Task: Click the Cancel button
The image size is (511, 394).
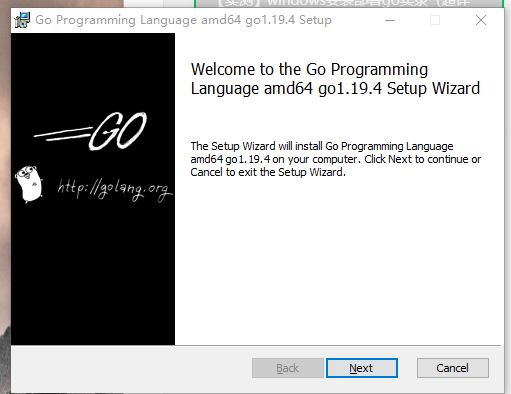Action: [453, 368]
